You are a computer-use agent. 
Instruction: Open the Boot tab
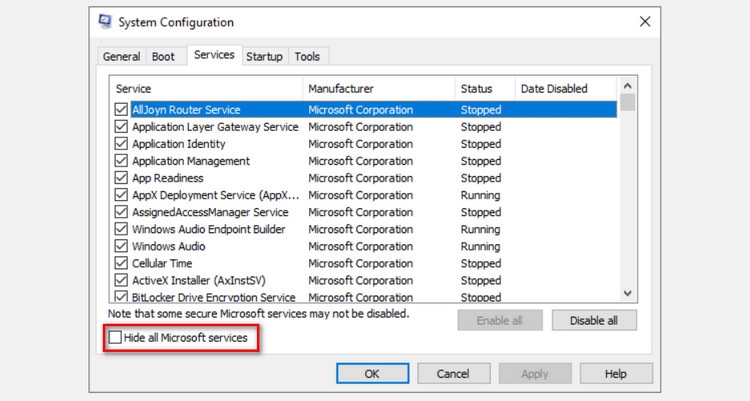(163, 56)
